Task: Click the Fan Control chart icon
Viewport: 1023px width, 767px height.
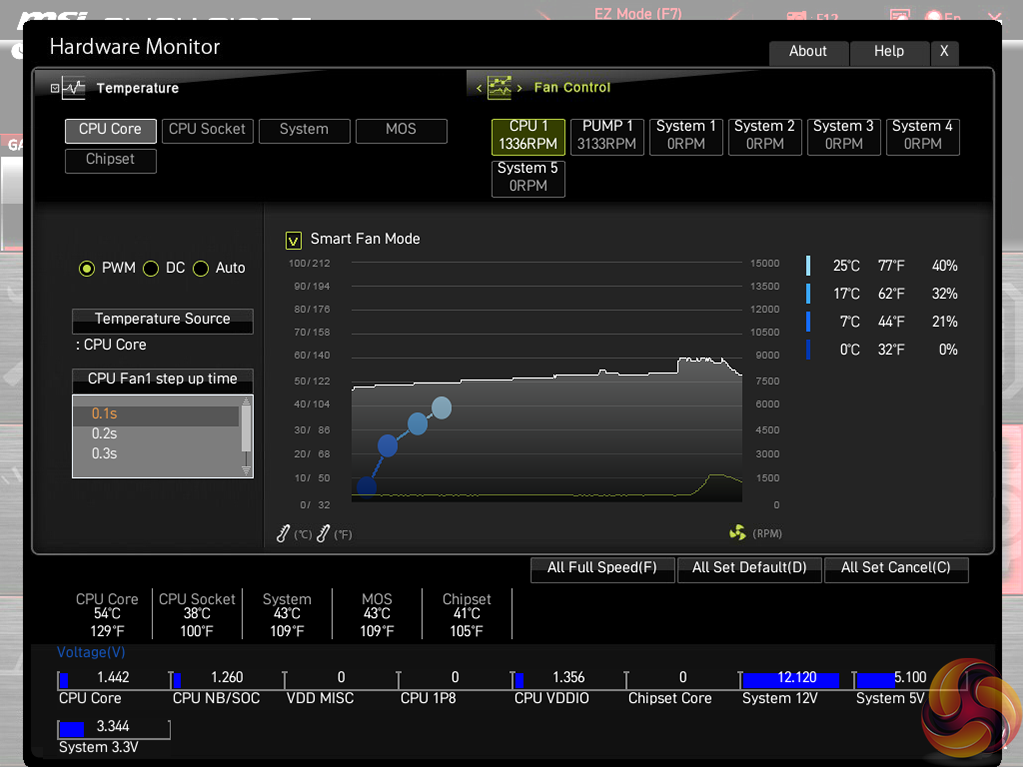Action: pos(499,88)
